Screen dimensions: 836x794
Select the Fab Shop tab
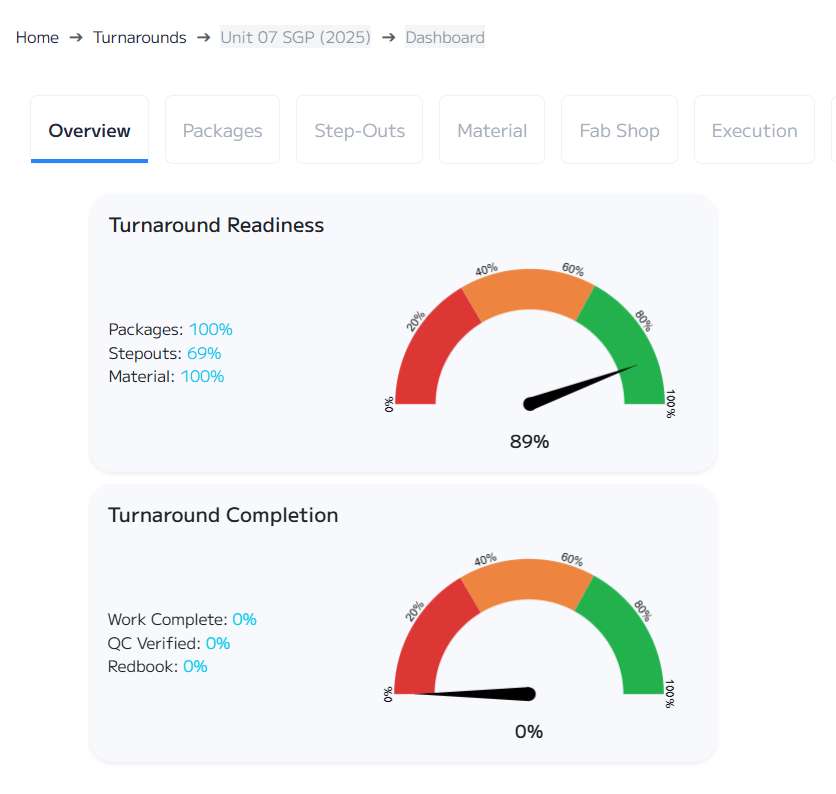[x=619, y=130]
